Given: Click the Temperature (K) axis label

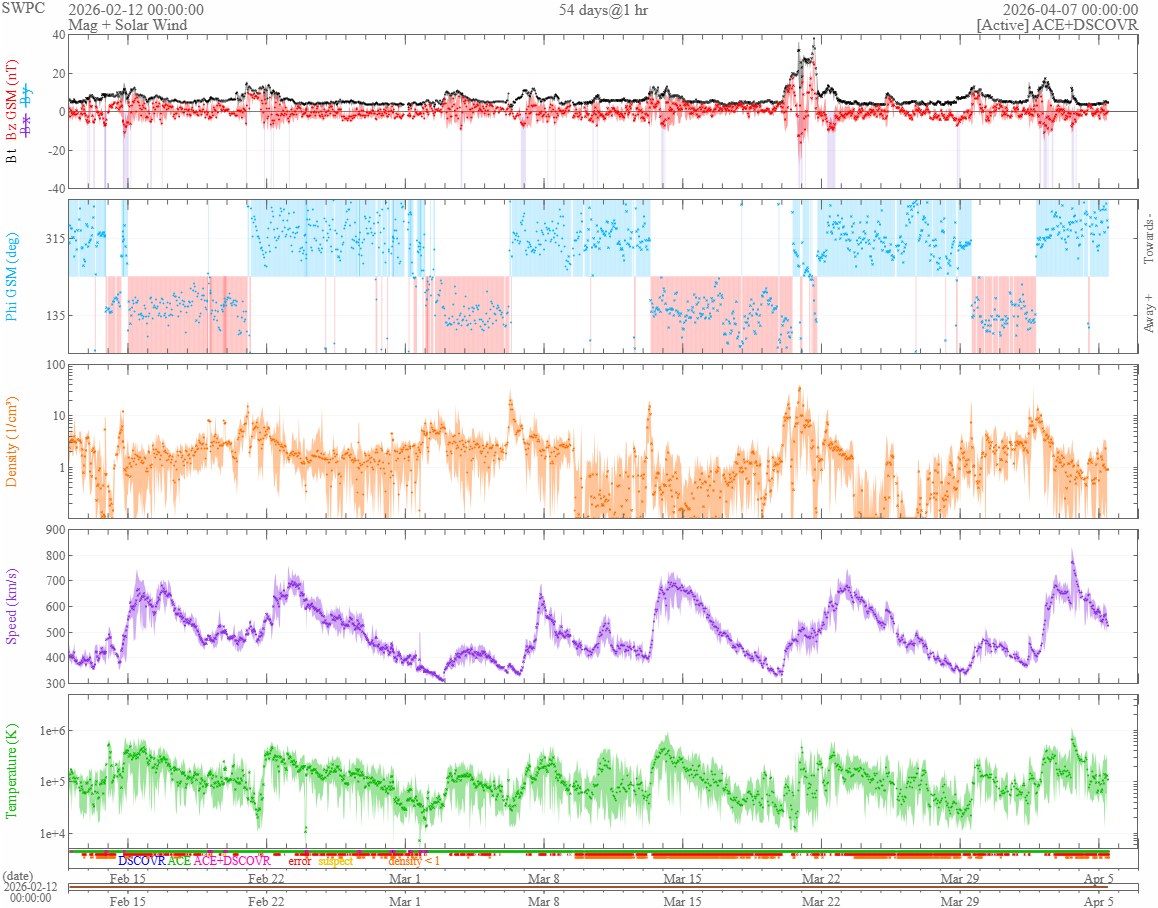Looking at the screenshot, I should coord(12,771).
